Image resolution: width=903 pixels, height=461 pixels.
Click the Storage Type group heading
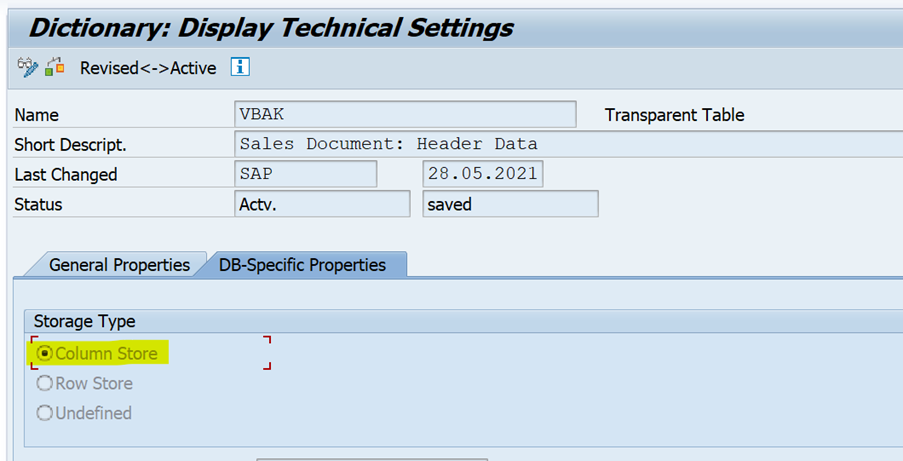click(x=85, y=321)
